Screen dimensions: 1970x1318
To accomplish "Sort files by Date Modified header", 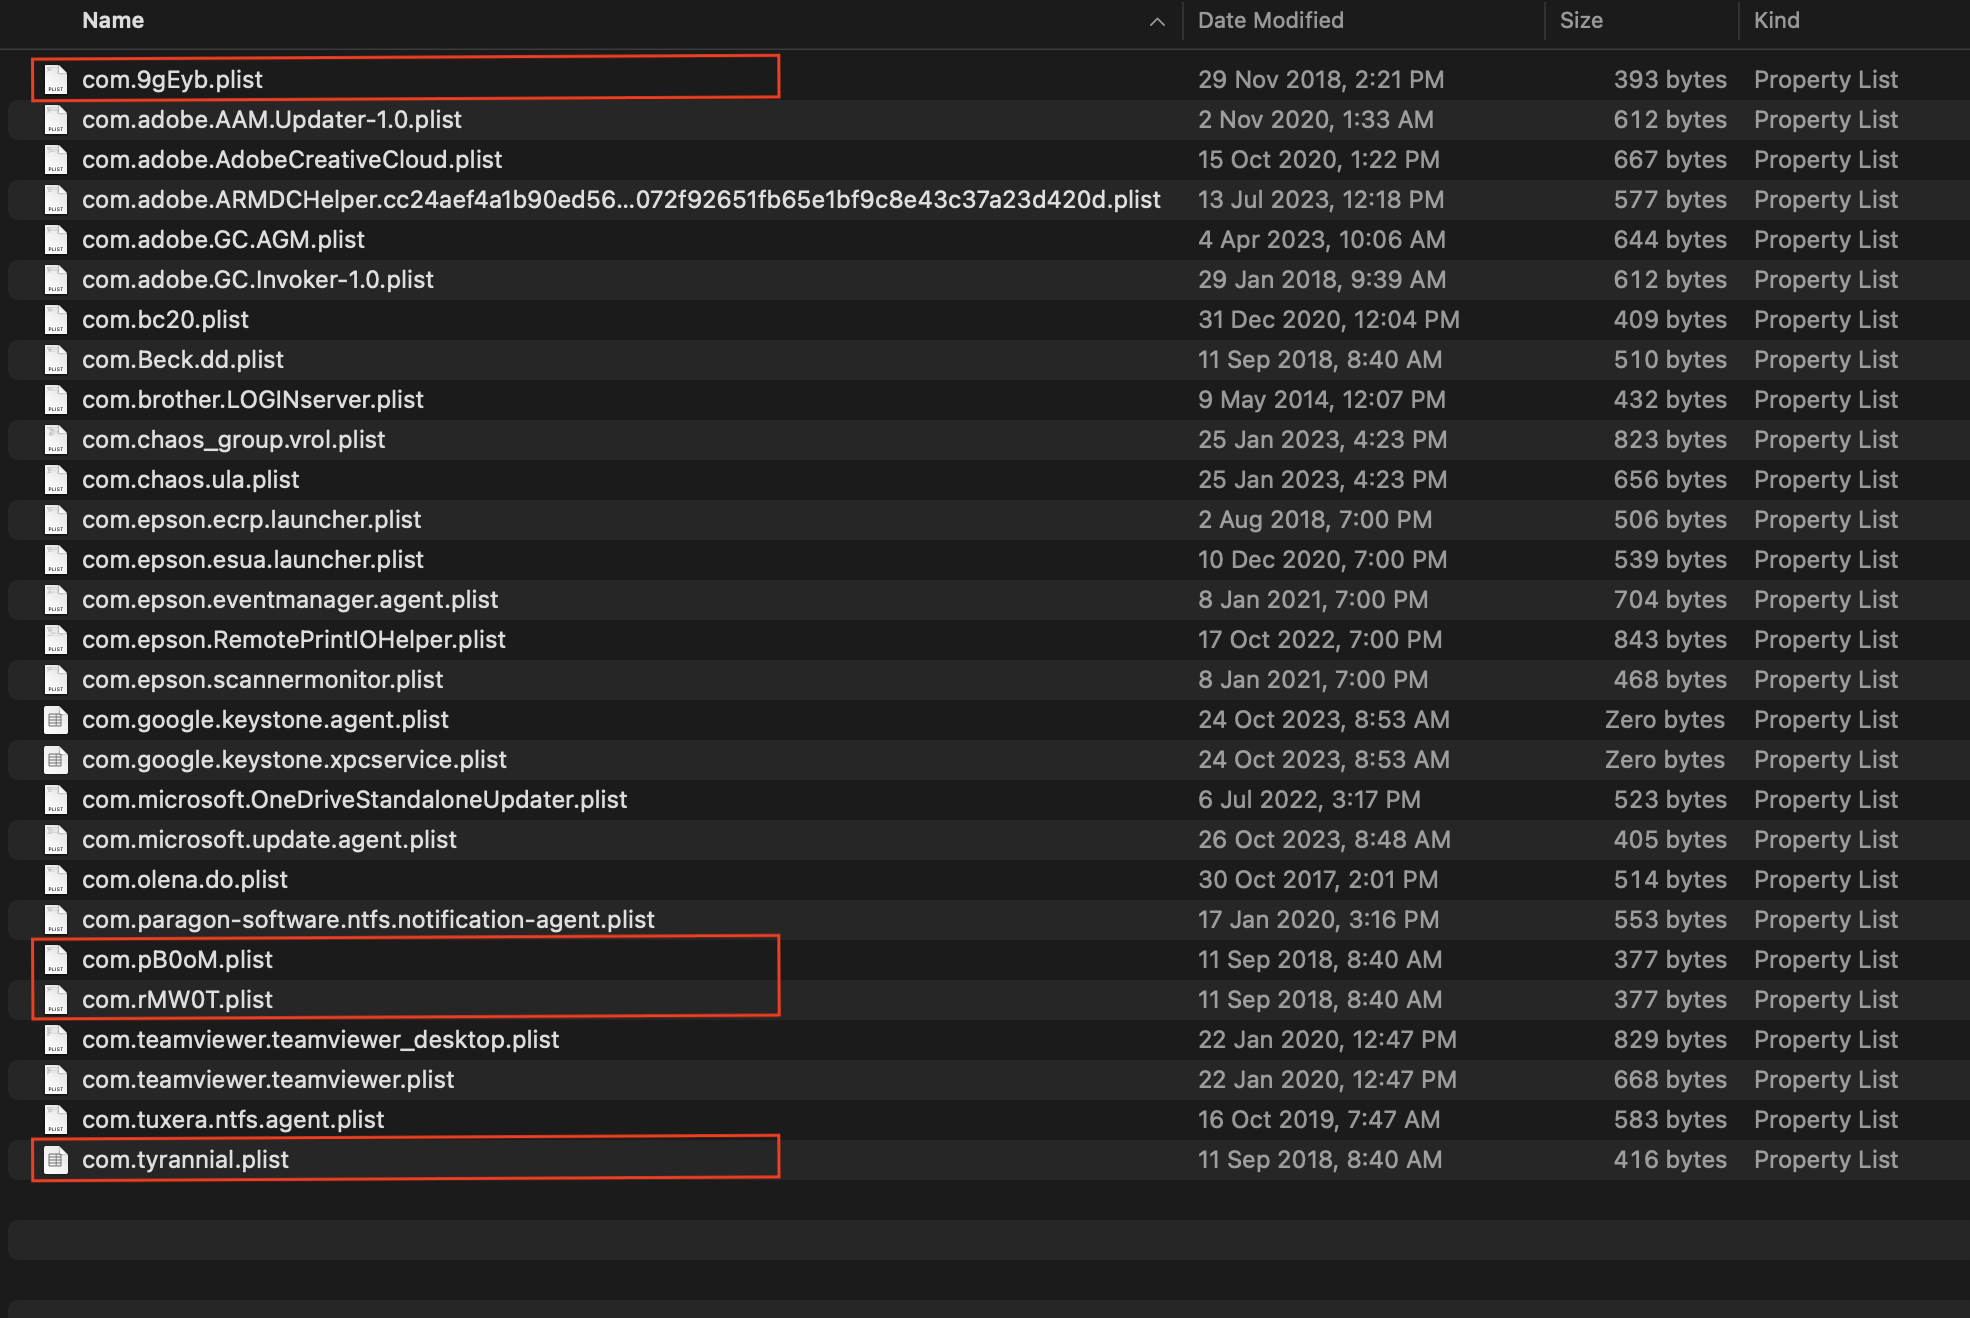I will point(1270,21).
